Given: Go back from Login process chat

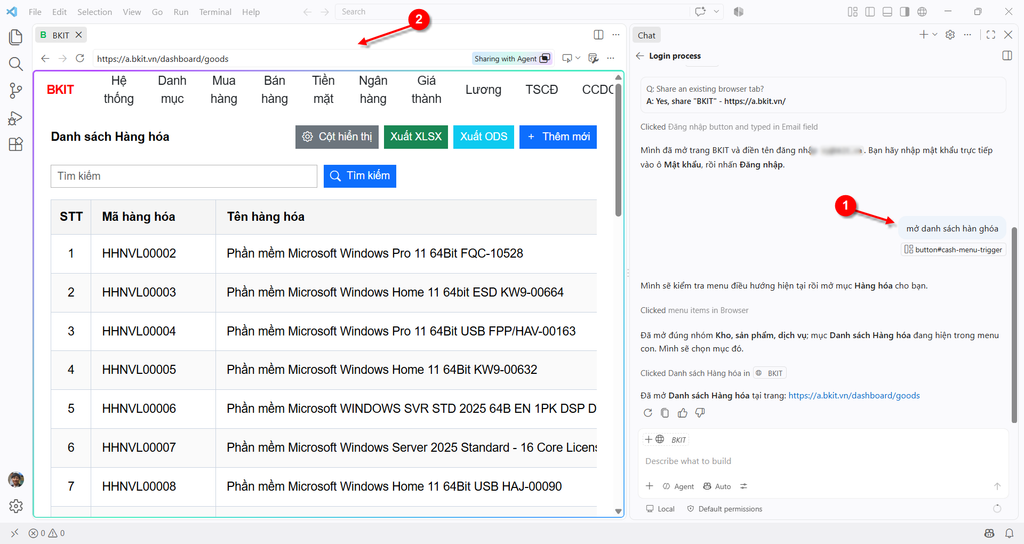Looking at the screenshot, I should coord(639,56).
